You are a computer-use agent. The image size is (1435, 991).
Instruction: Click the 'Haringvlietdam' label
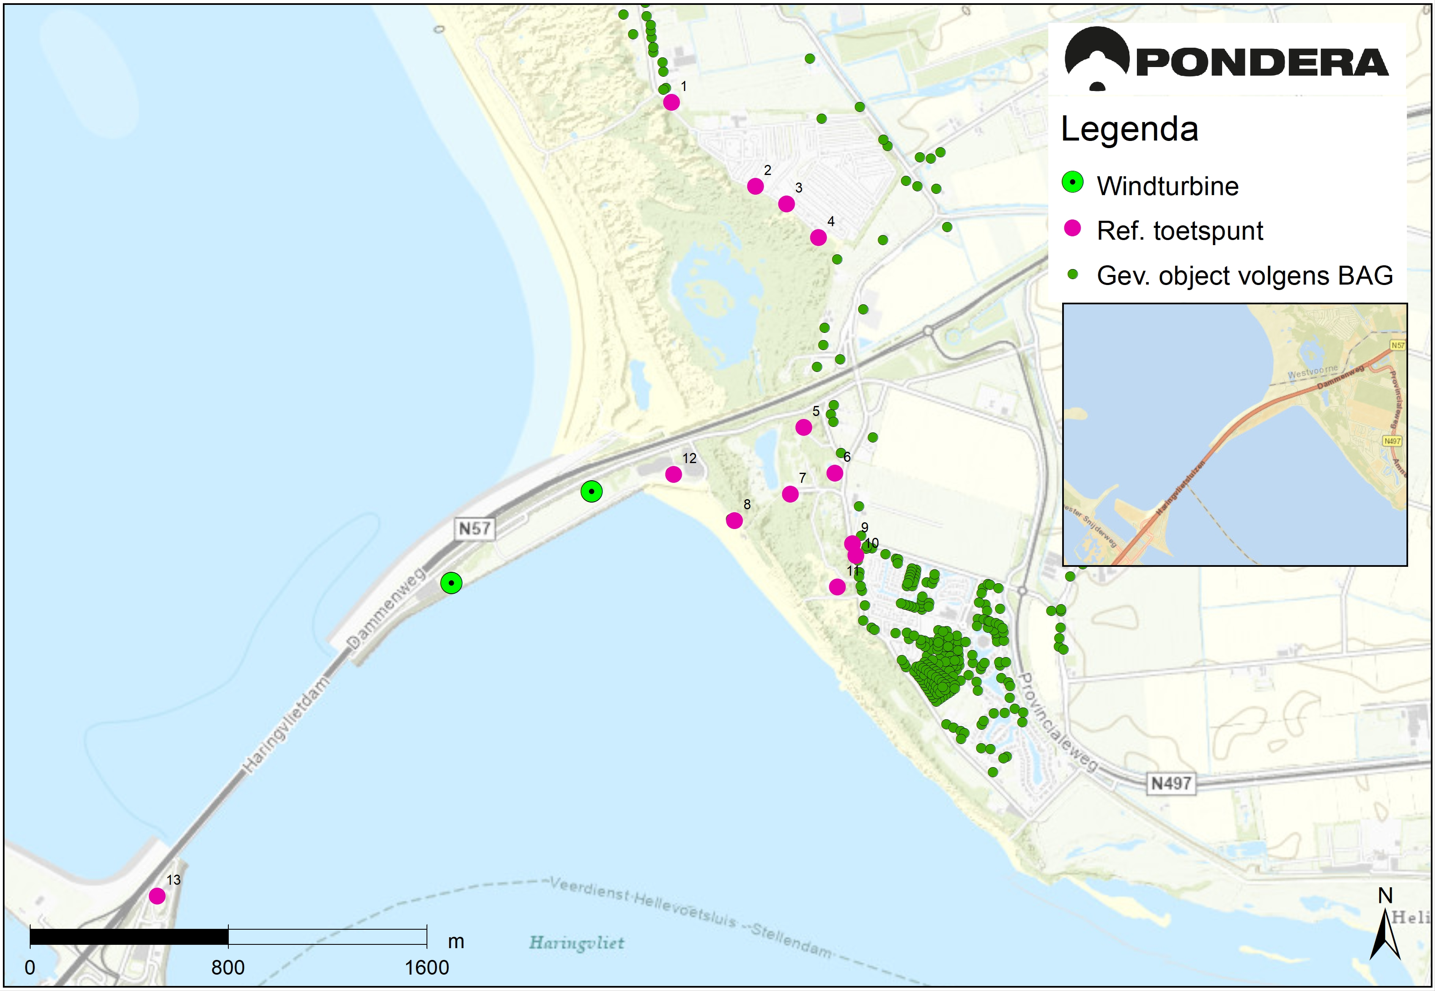tap(286, 723)
